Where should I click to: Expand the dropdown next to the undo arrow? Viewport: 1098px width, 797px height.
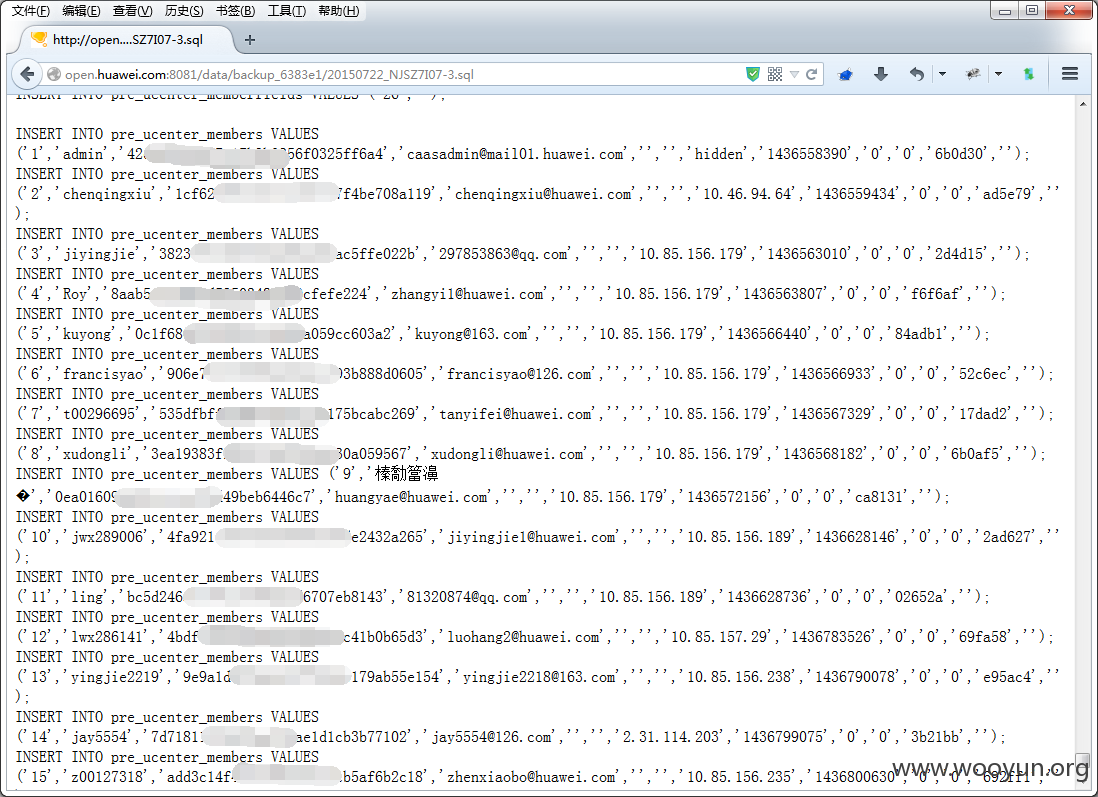[x=943, y=74]
